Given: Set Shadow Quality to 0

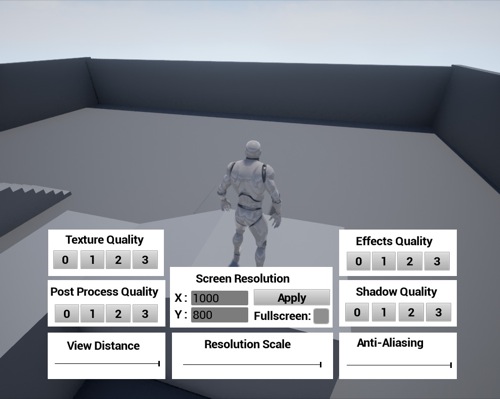Looking at the screenshot, I should pos(357,312).
